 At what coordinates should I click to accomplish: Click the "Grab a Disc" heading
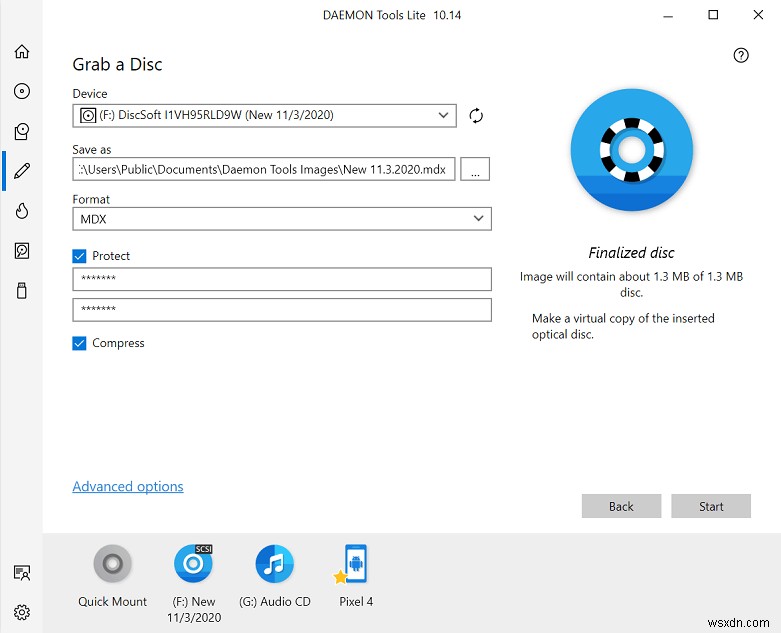coord(118,64)
